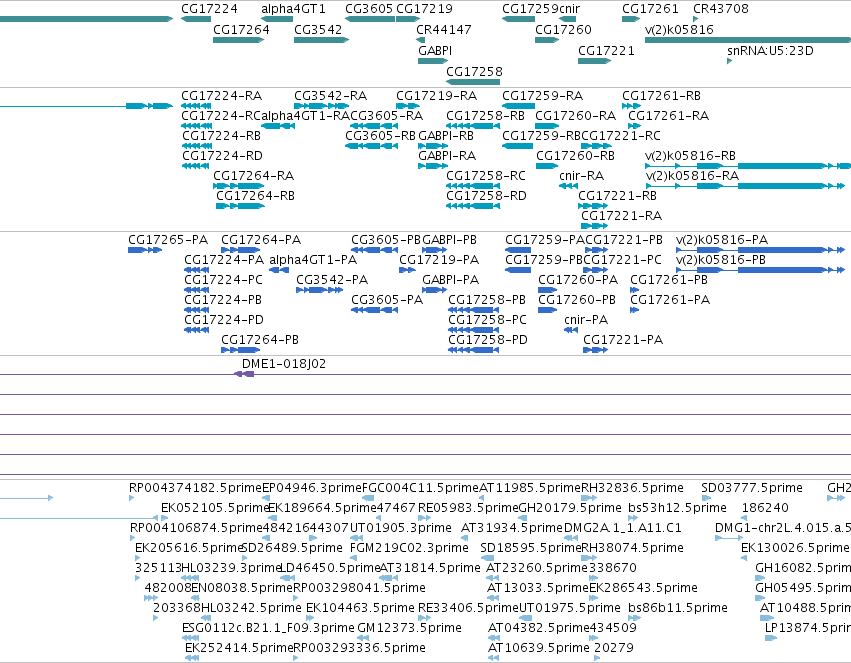851x663 pixels.
Task: Click the GABPI-PA protein label
Action: (x=450, y=280)
